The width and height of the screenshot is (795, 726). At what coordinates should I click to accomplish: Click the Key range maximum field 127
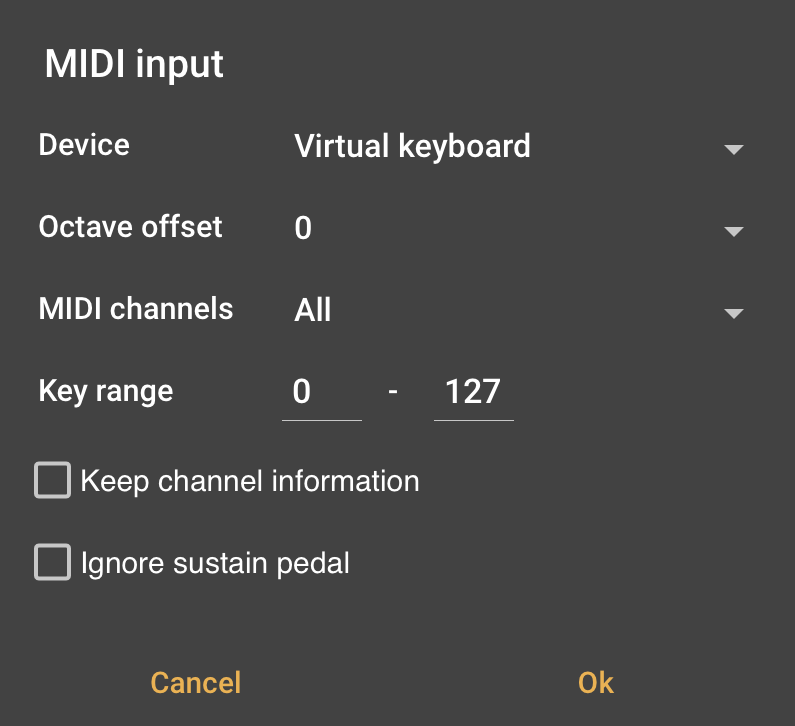(x=473, y=392)
